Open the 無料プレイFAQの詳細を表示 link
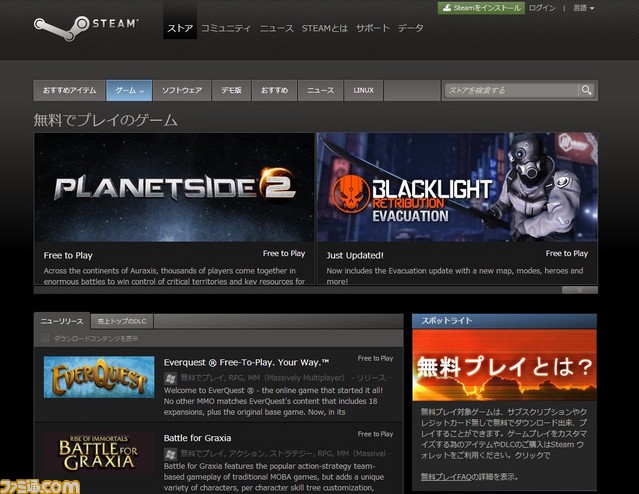The width and height of the screenshot is (639, 494). (469, 476)
